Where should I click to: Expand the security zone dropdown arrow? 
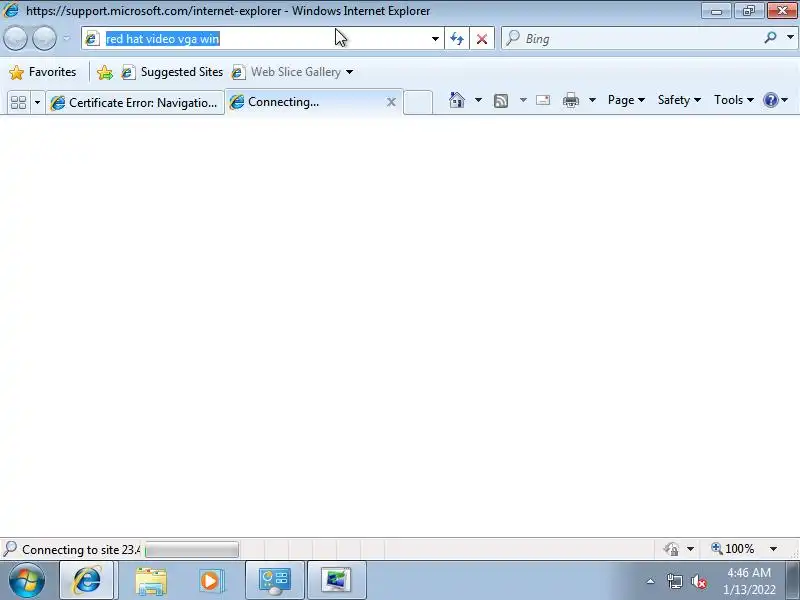690,549
